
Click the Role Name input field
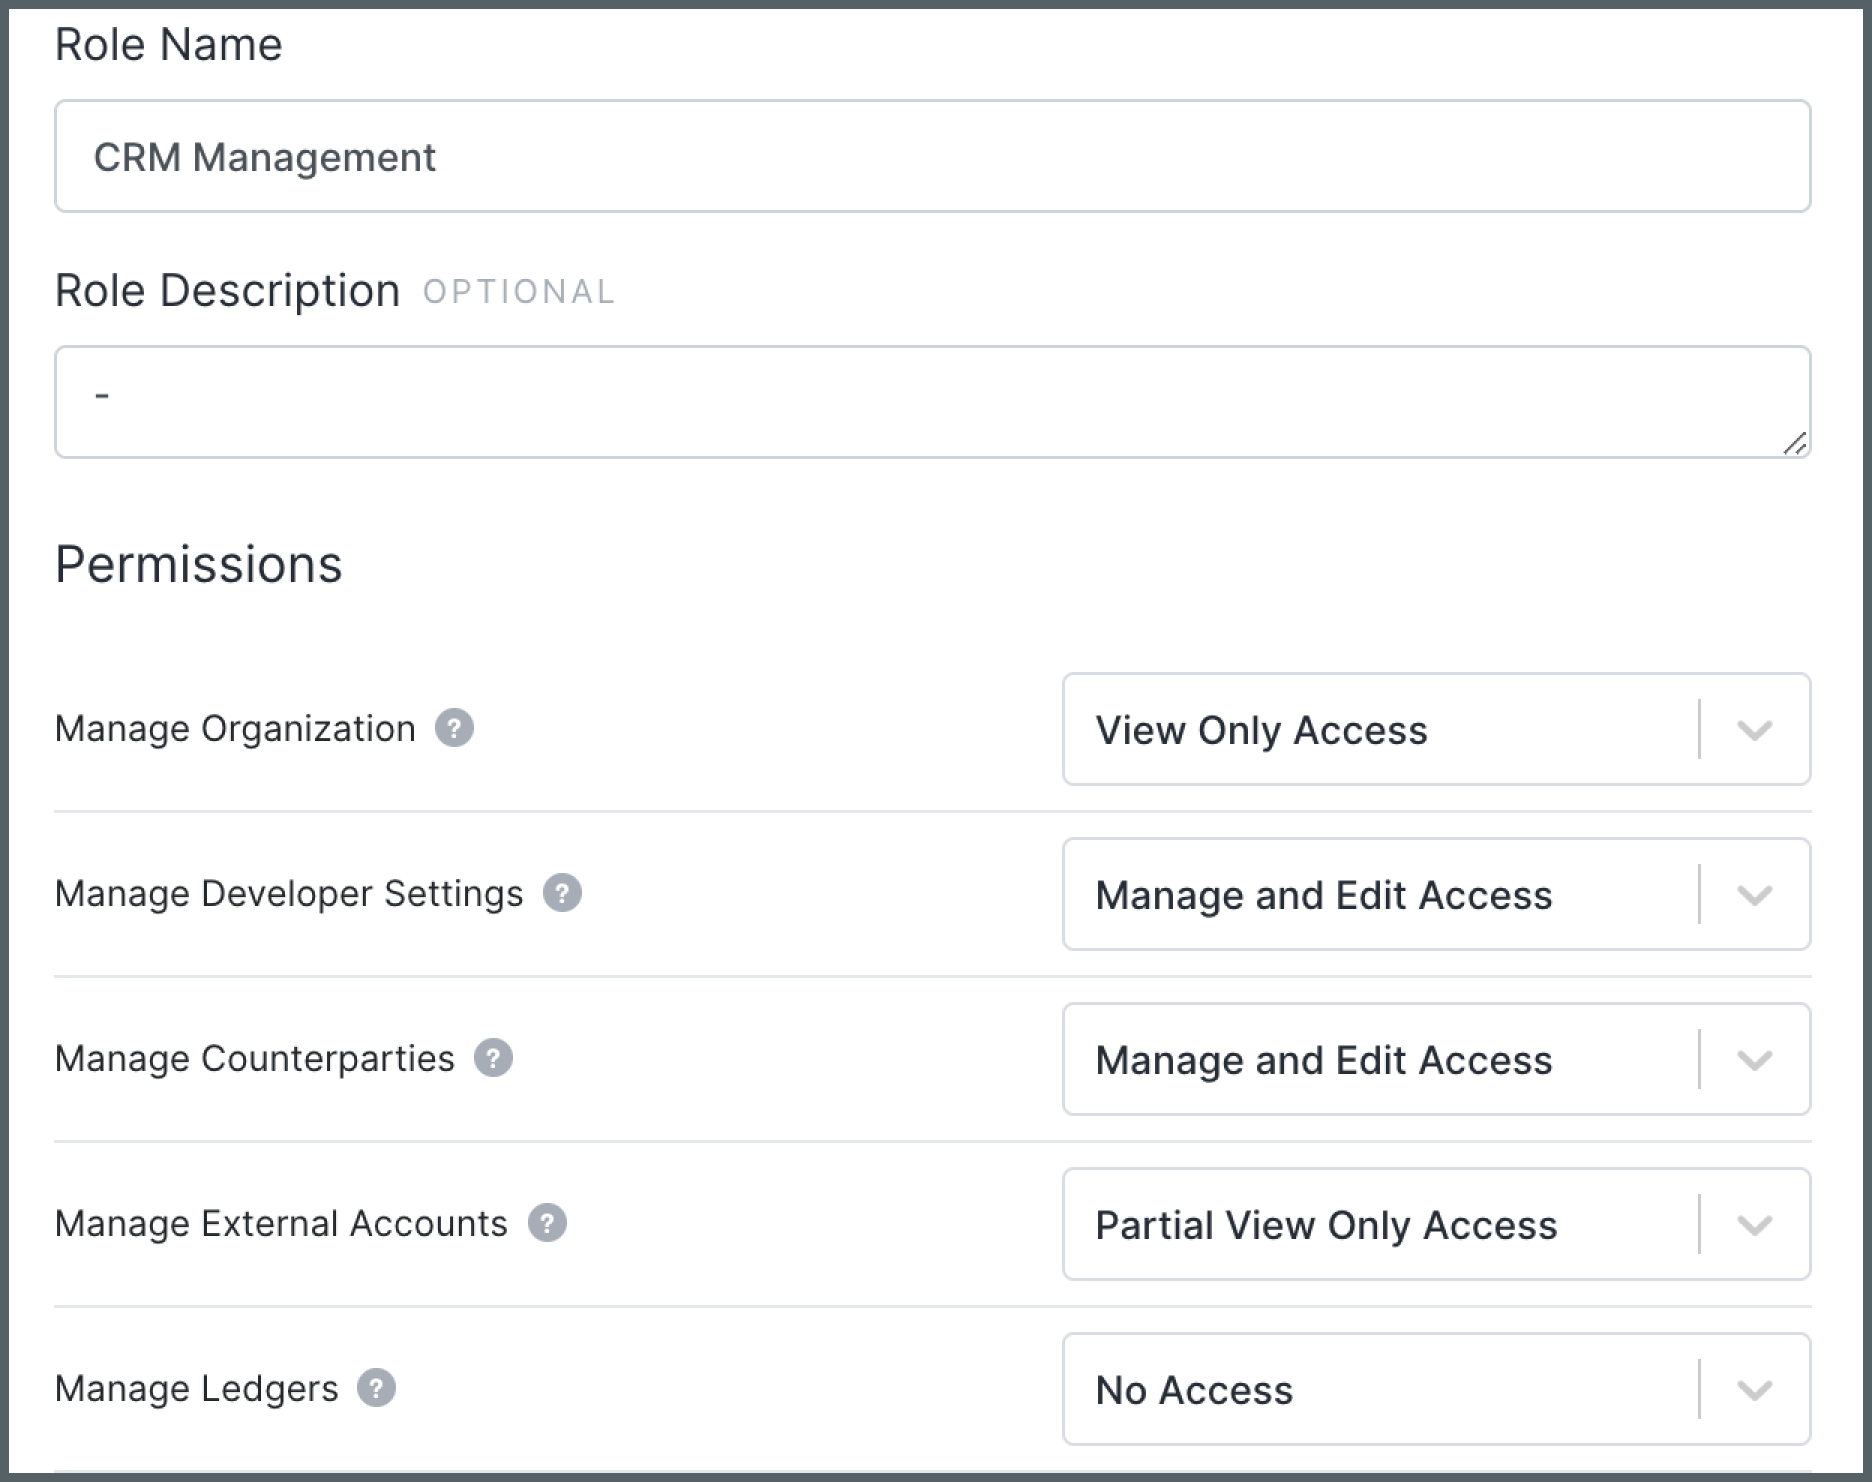pyautogui.click(x=932, y=156)
